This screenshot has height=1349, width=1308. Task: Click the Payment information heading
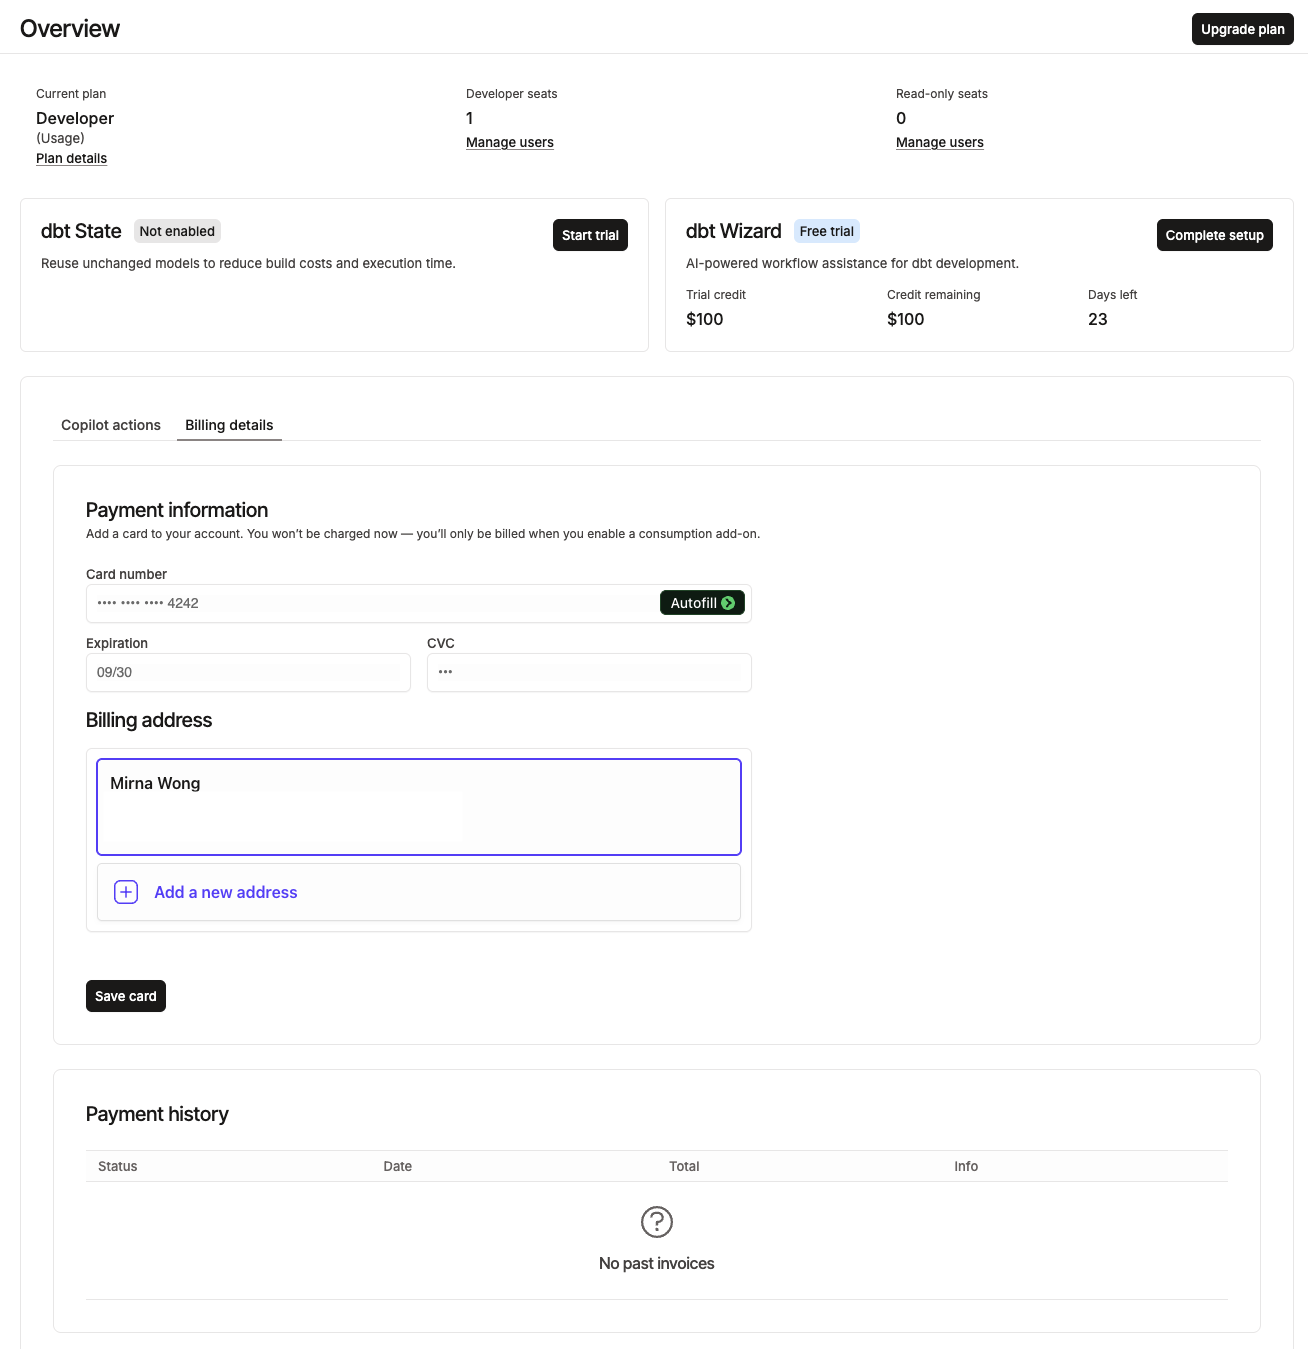177,510
